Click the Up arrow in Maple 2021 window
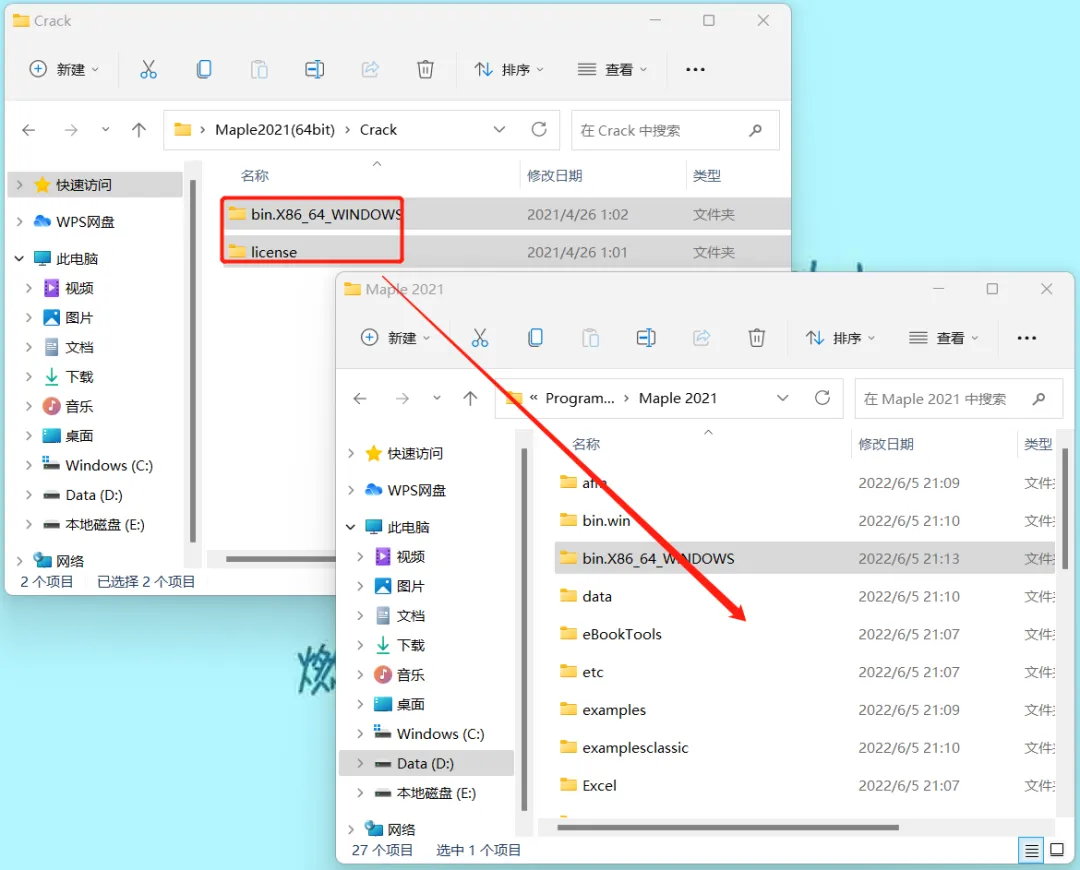 [470, 398]
